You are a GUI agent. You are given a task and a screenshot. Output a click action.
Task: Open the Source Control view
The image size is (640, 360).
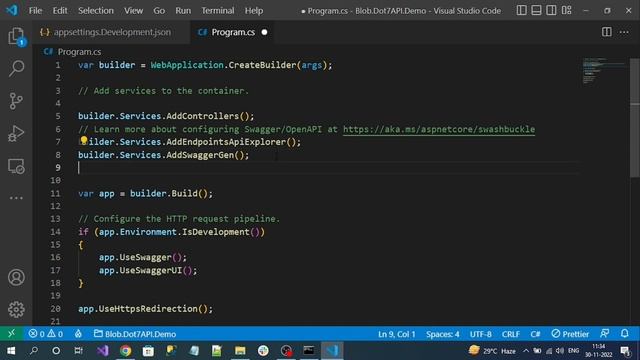16,101
